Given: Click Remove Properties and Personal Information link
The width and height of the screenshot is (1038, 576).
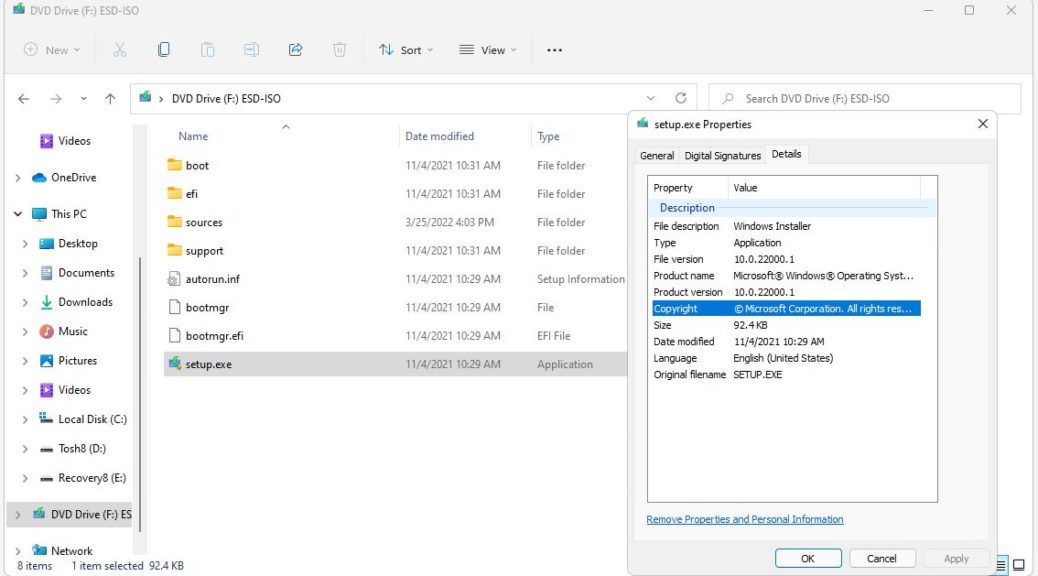Looking at the screenshot, I should (745, 519).
